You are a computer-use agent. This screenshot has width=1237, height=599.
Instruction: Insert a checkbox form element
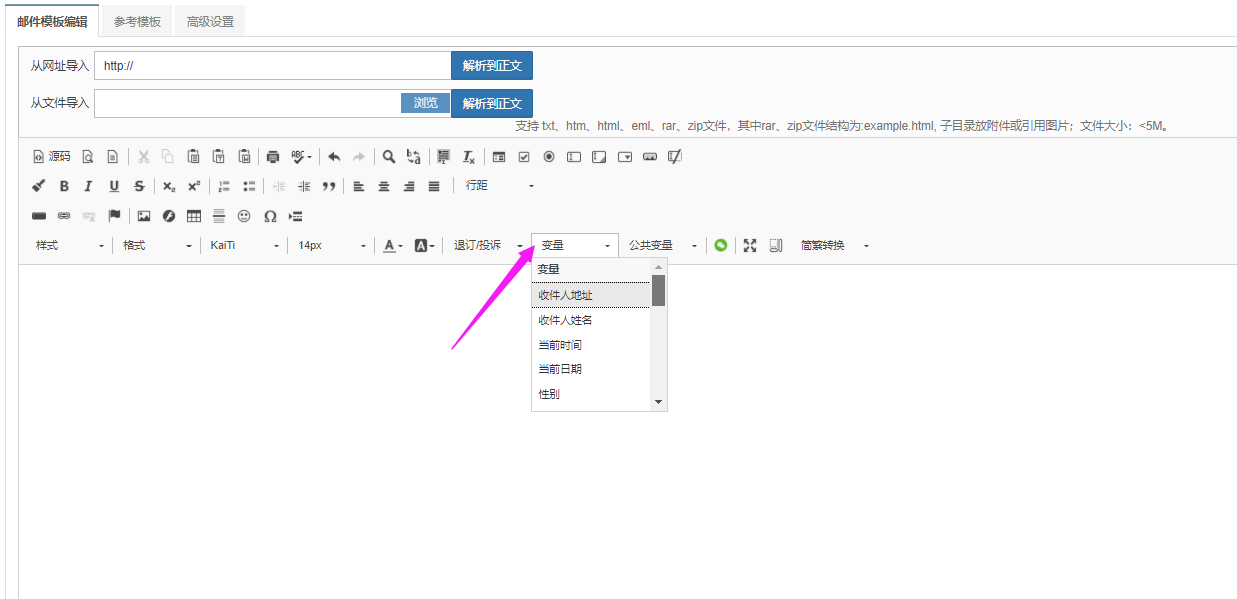point(524,157)
